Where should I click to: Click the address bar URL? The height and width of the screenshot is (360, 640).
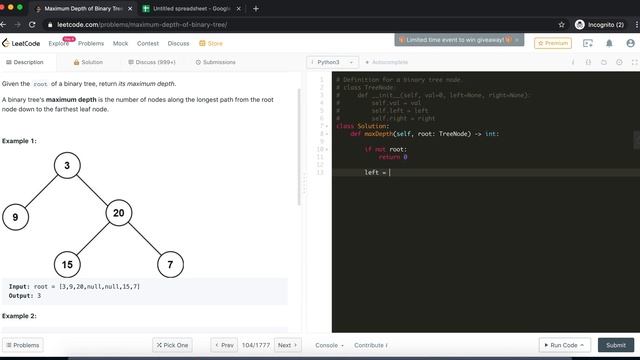142,24
